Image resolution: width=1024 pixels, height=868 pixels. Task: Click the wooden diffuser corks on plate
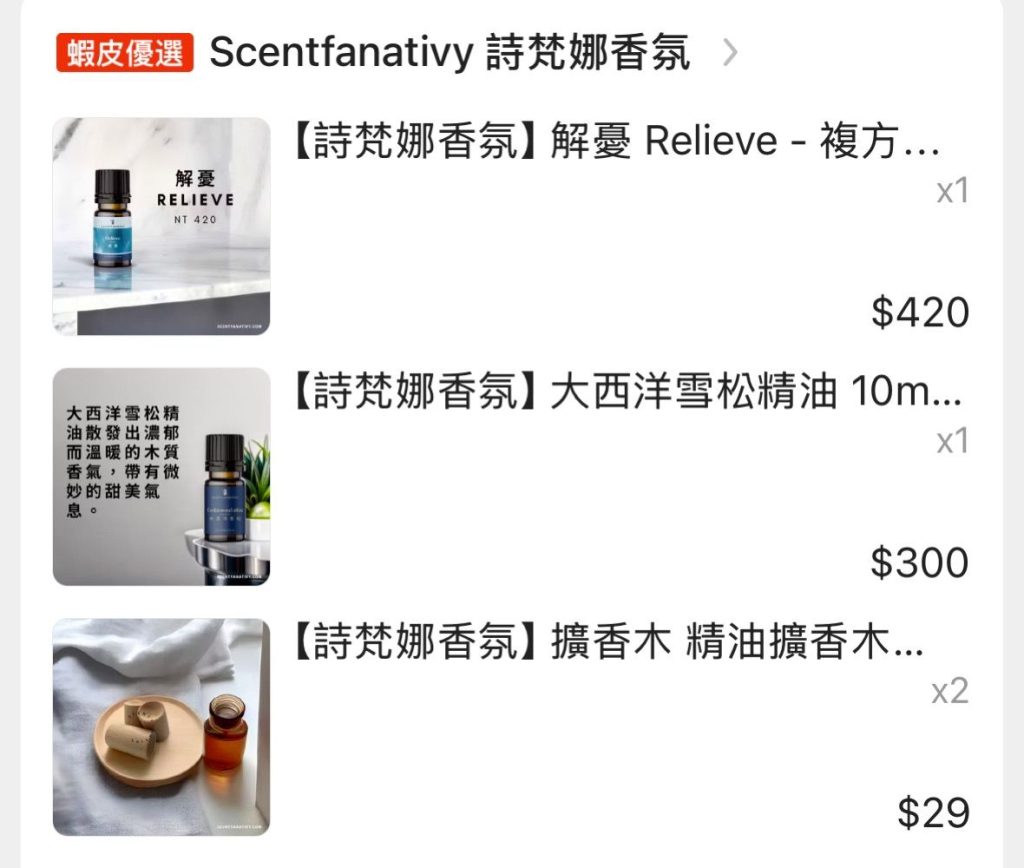(x=138, y=728)
